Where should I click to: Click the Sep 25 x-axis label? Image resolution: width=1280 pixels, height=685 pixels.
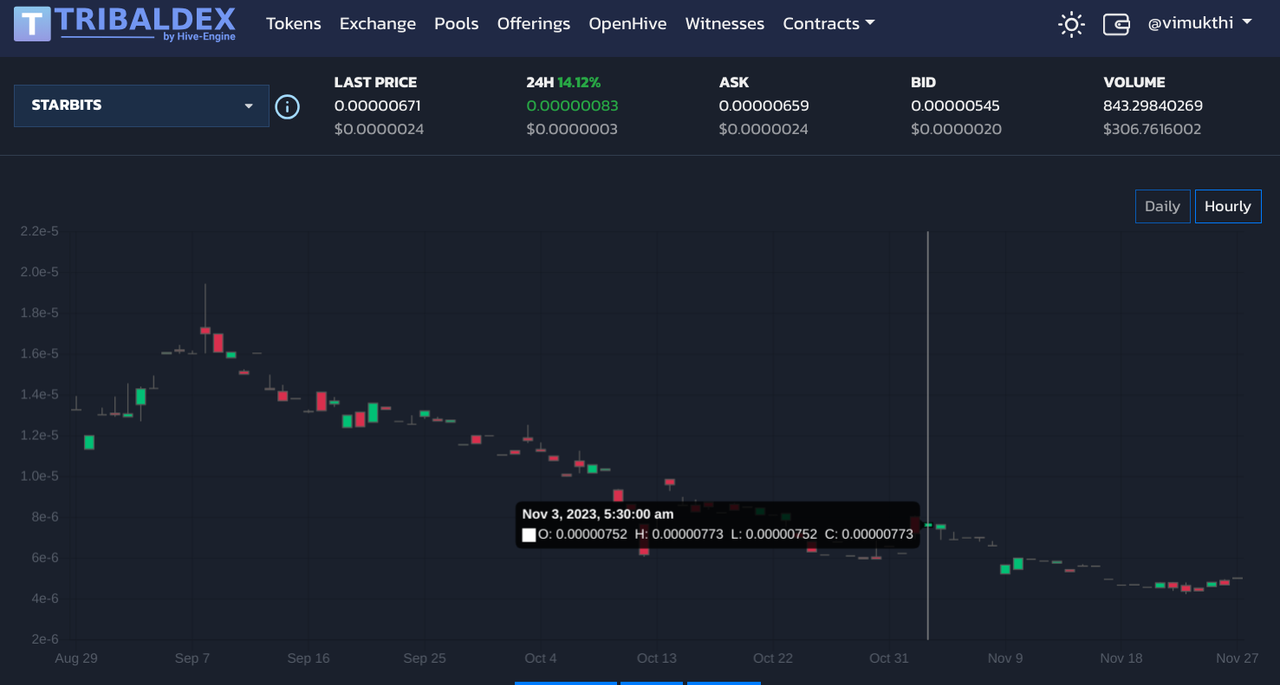pyautogui.click(x=425, y=658)
